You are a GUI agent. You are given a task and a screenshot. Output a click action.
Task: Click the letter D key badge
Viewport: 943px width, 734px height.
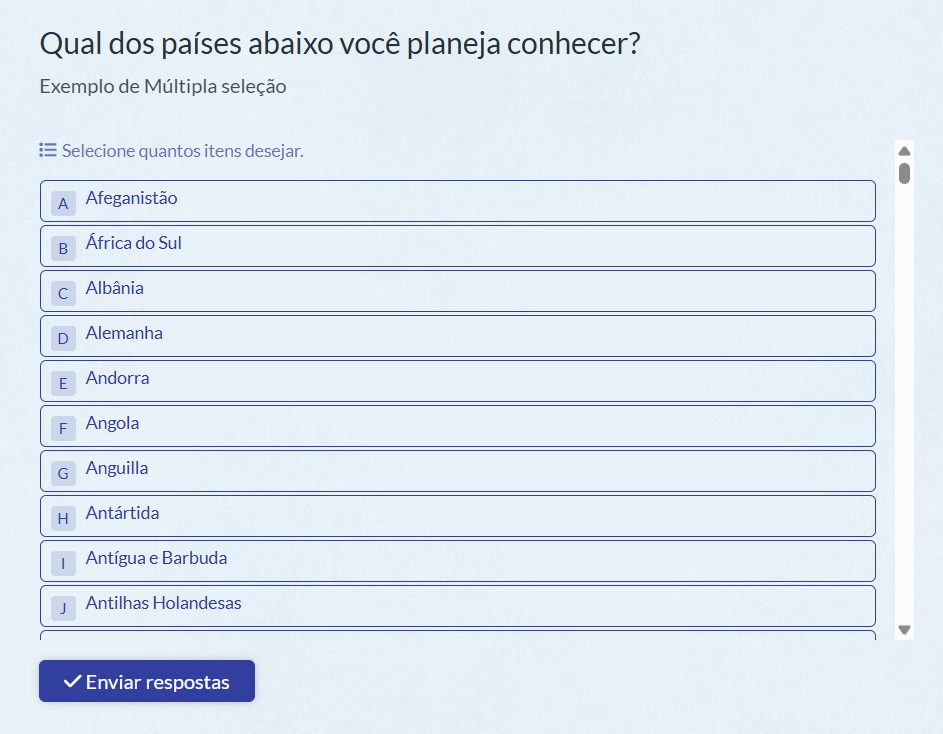click(63, 339)
